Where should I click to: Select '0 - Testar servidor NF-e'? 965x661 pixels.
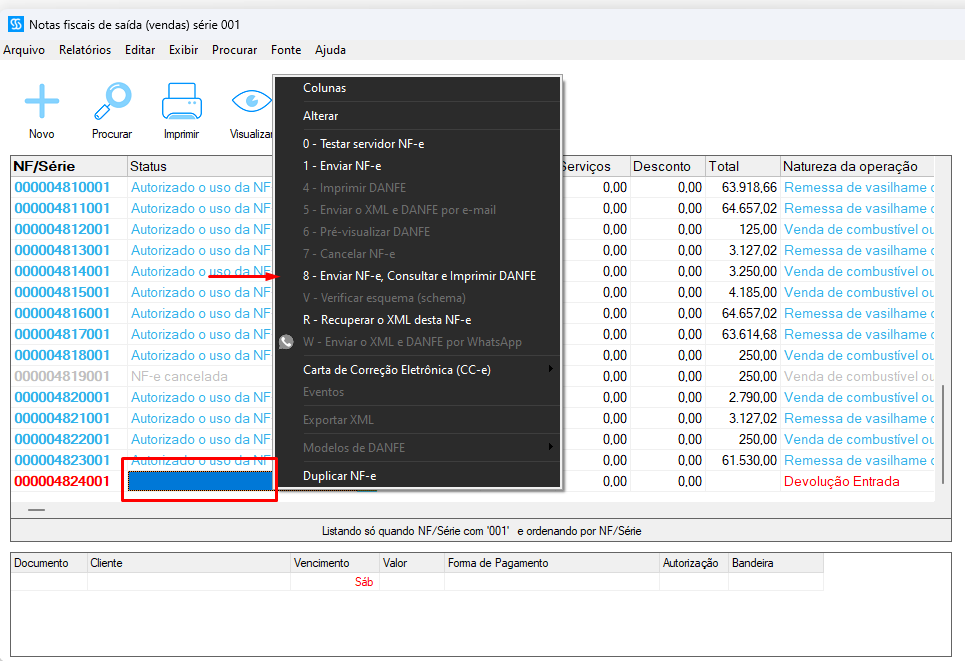(363, 143)
